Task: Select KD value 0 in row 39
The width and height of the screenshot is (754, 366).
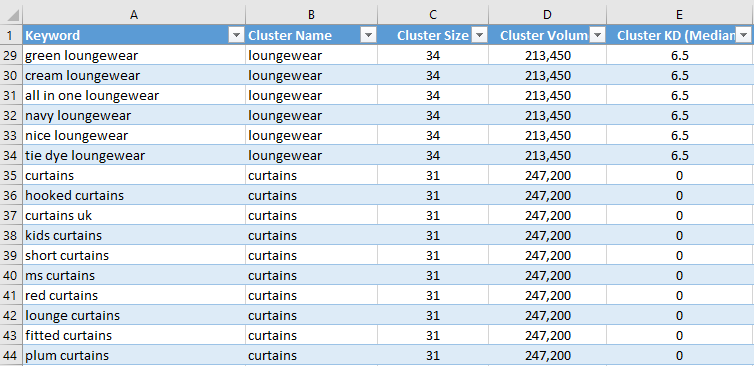Action: (x=680, y=255)
